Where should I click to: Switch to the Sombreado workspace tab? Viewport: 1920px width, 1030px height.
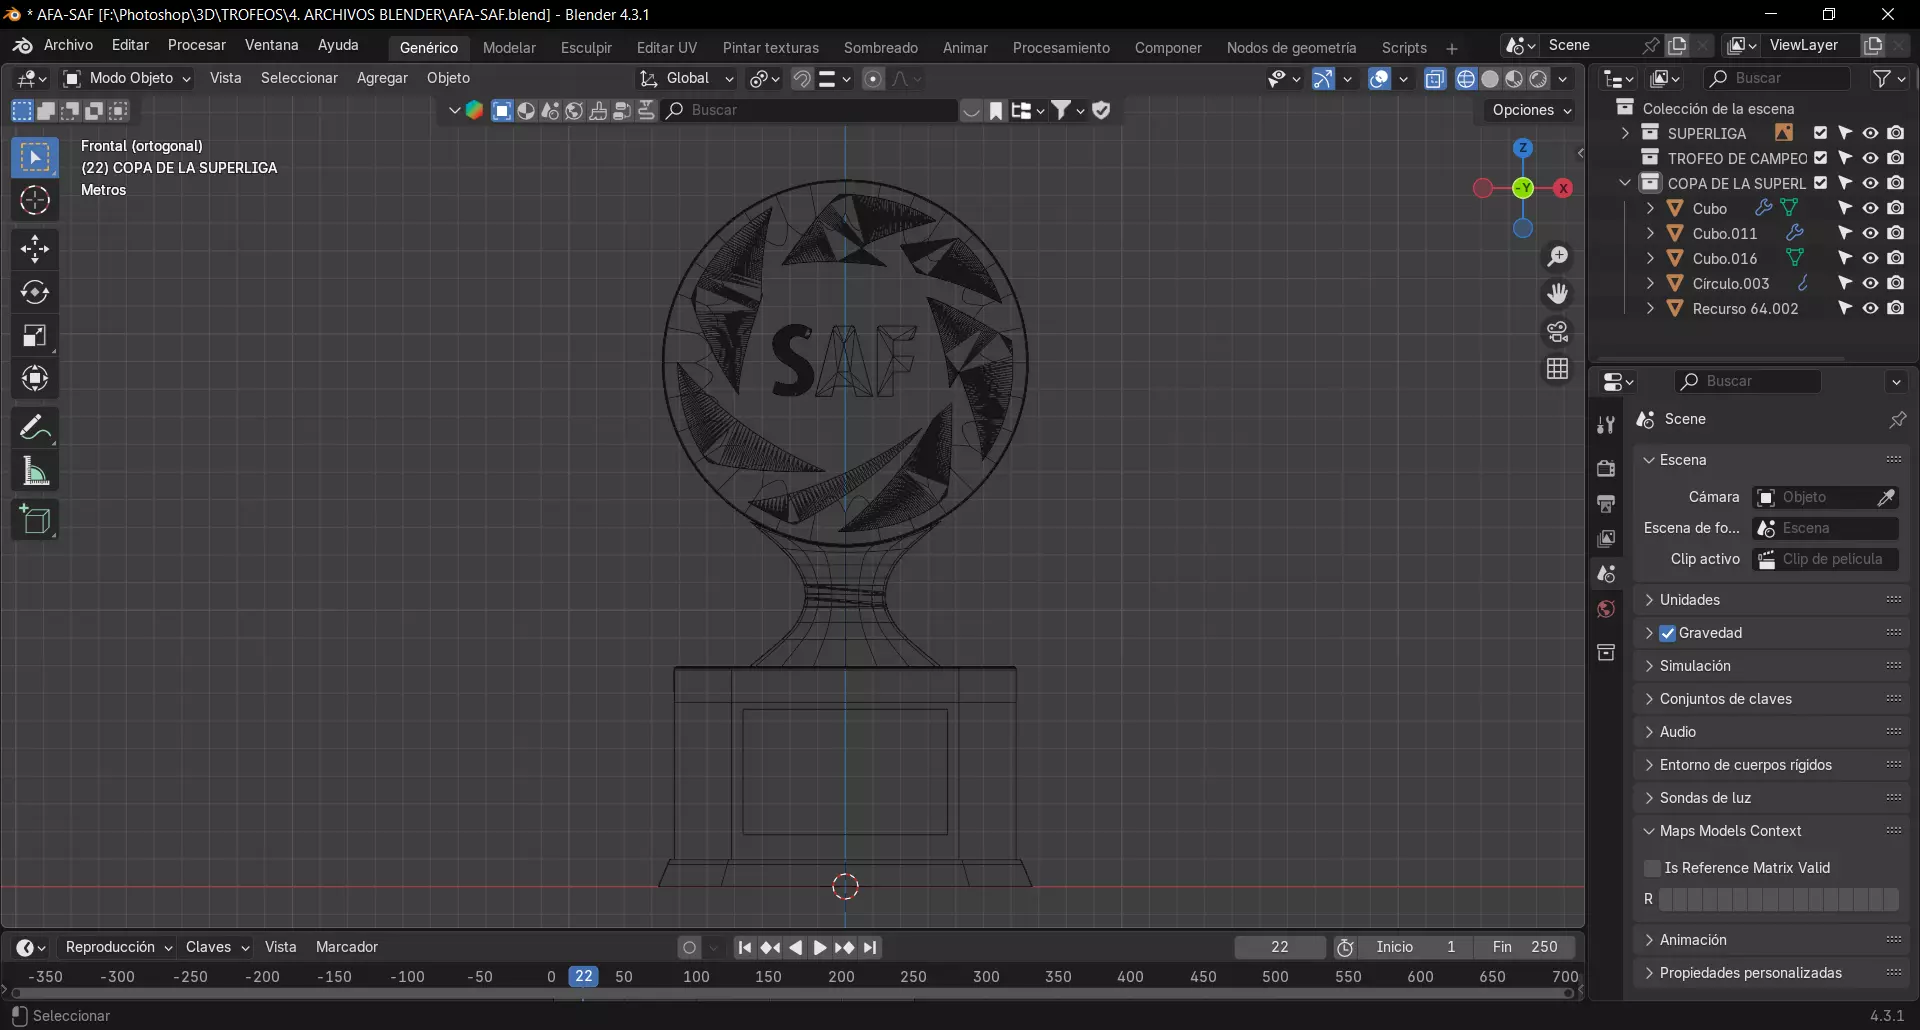[x=881, y=47]
